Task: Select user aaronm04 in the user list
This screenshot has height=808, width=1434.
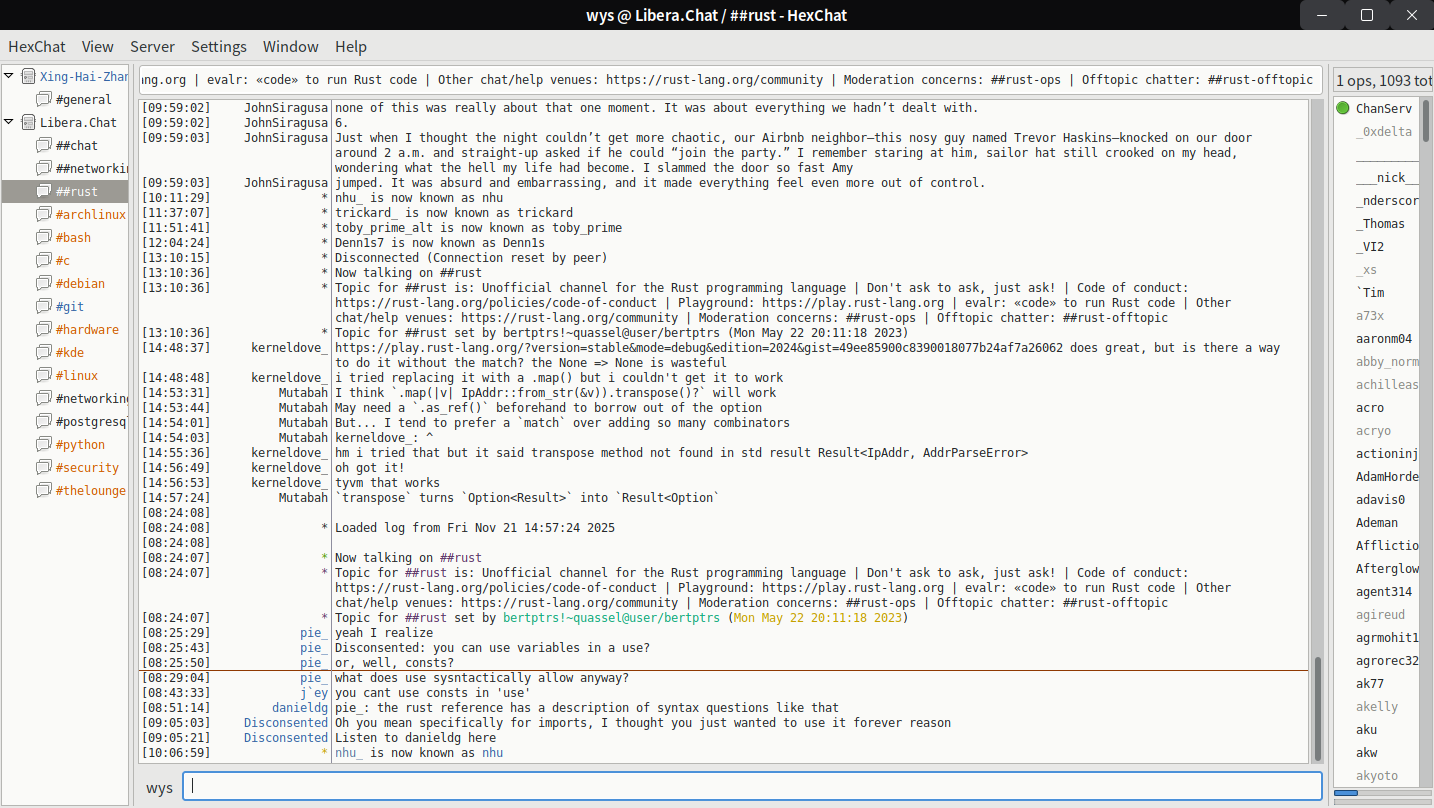Action: coord(1384,338)
